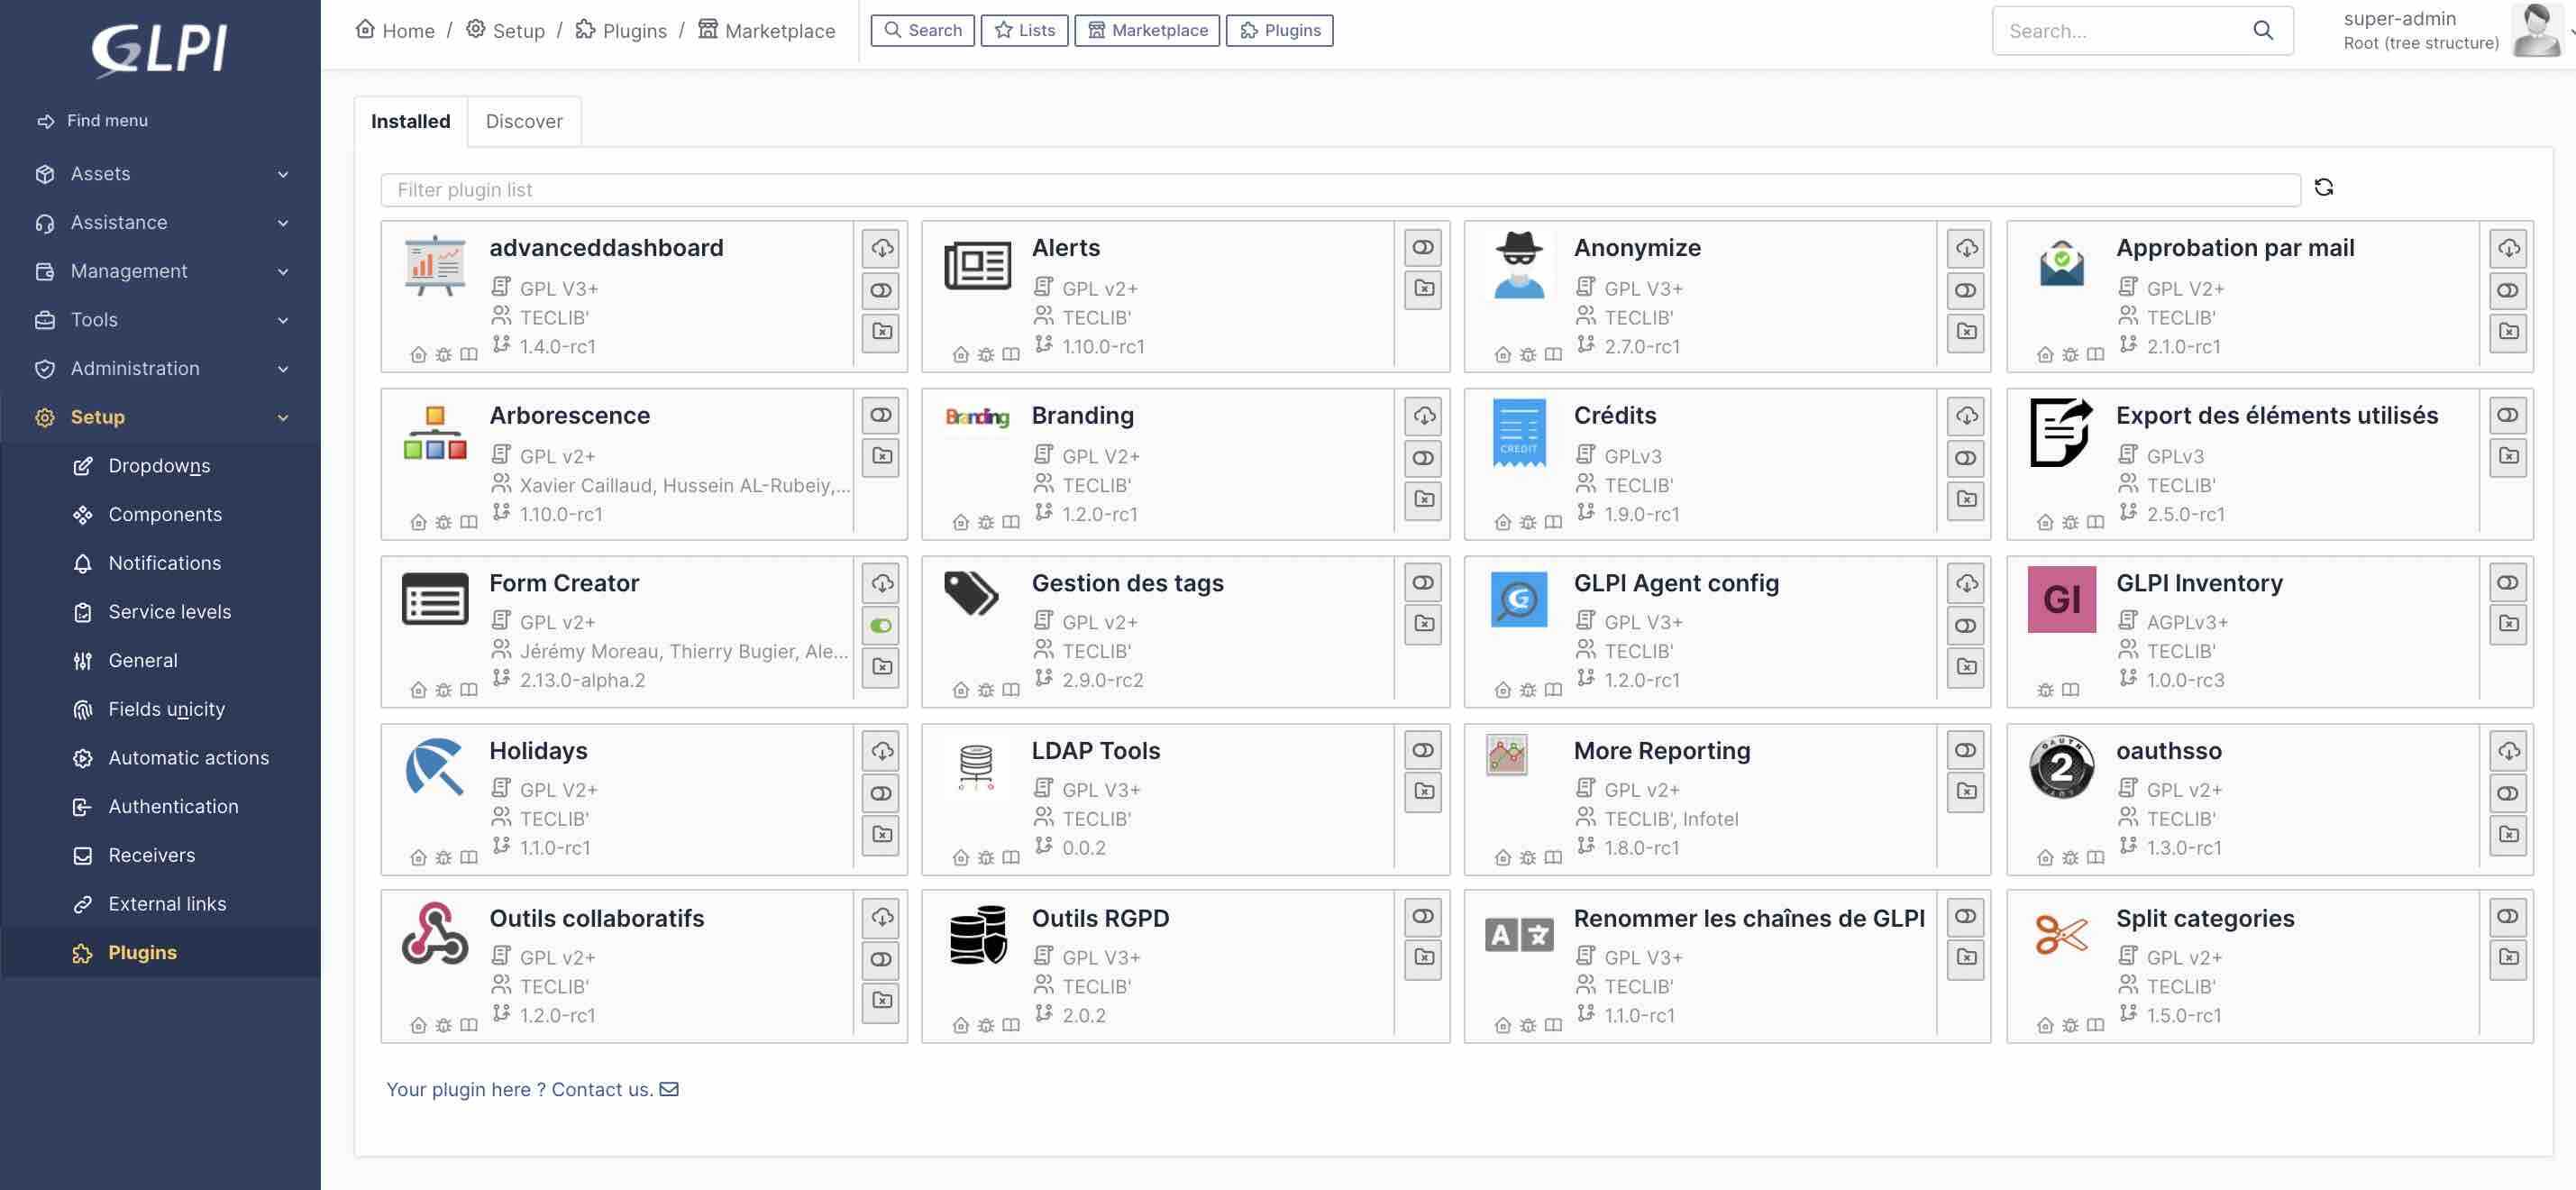Disable the Form Creator plugin toggle

point(880,626)
